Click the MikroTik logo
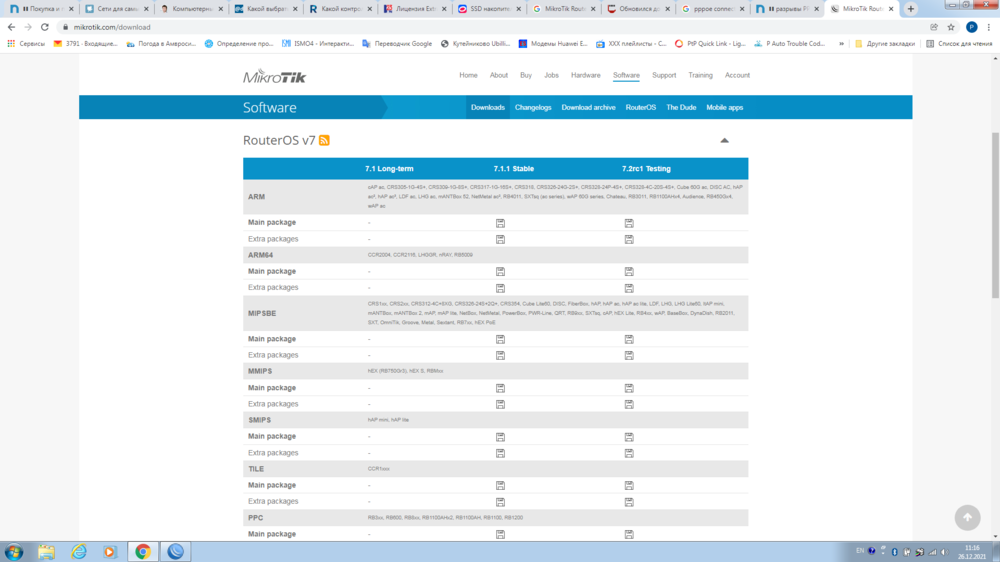Viewport: 1000px width, 562px height. [x=274, y=76]
